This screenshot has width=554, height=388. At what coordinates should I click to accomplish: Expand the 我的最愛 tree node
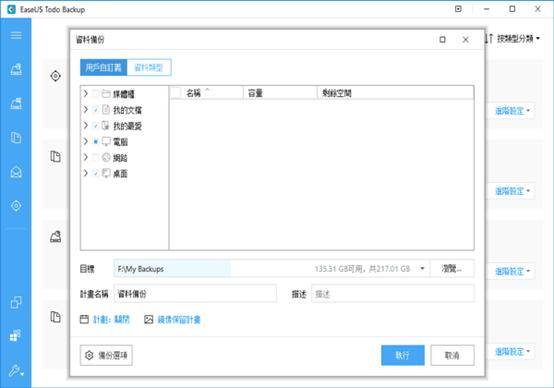[86, 125]
